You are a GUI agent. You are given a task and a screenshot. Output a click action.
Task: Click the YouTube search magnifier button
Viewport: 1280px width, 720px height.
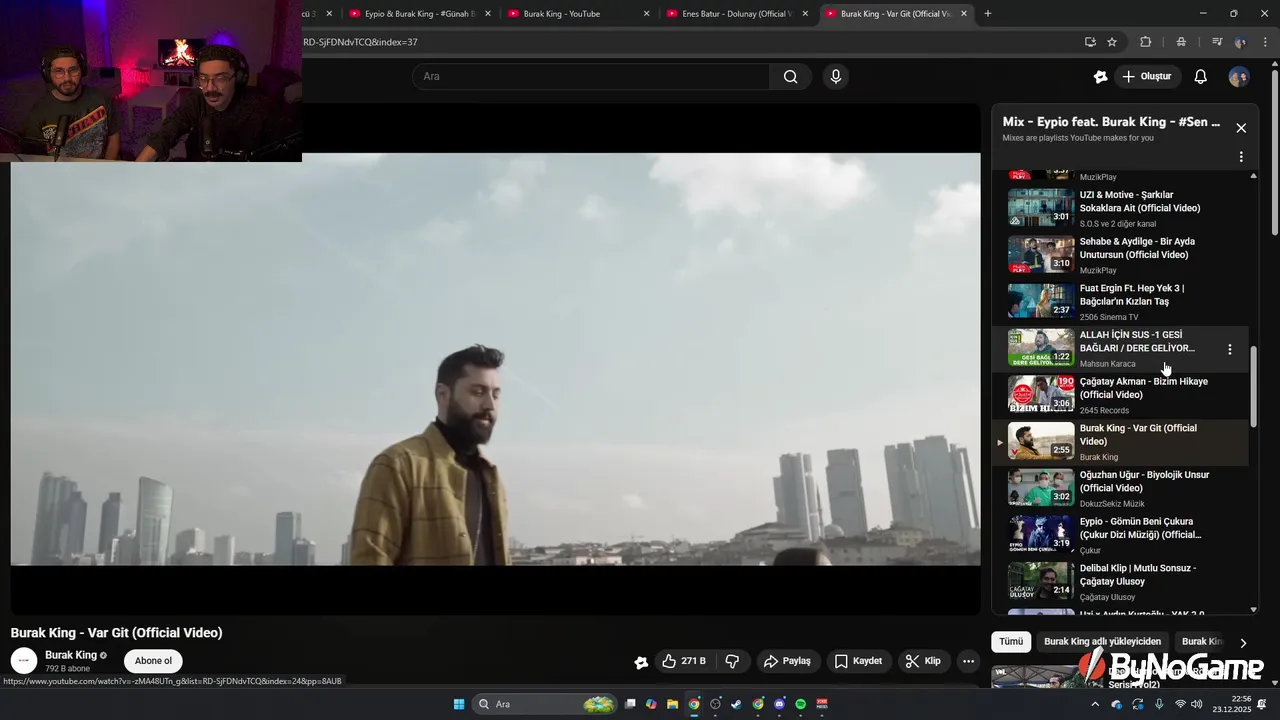[790, 77]
